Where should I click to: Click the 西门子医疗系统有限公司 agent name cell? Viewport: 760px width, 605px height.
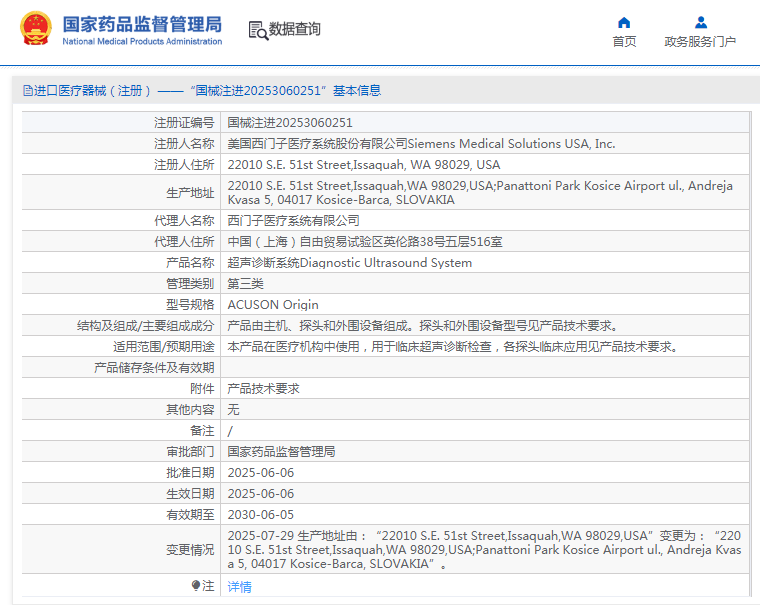click(293, 221)
